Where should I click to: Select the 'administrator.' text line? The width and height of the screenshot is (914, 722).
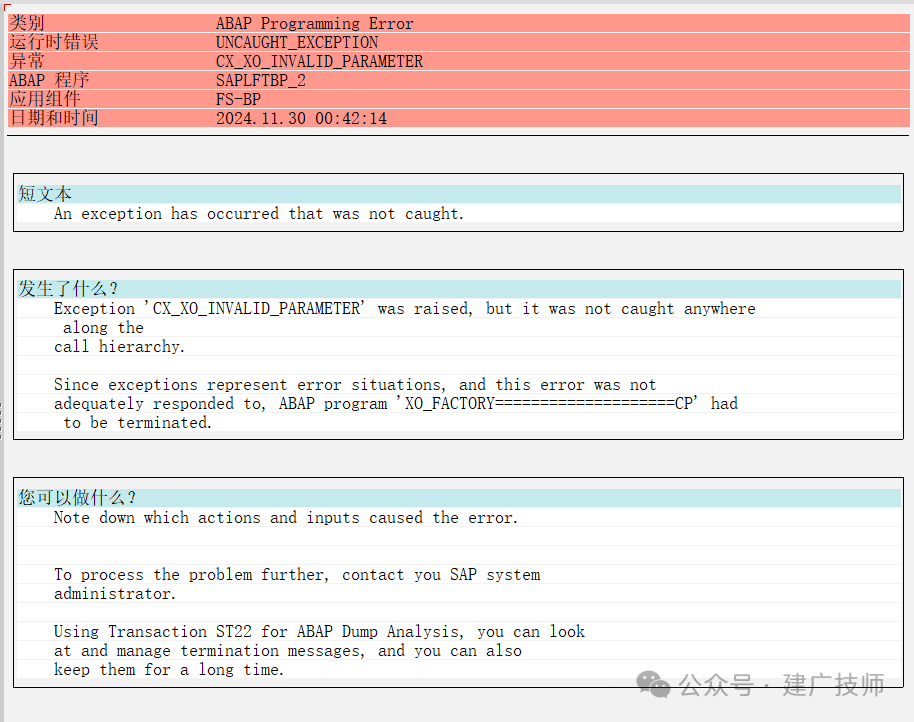[115, 594]
